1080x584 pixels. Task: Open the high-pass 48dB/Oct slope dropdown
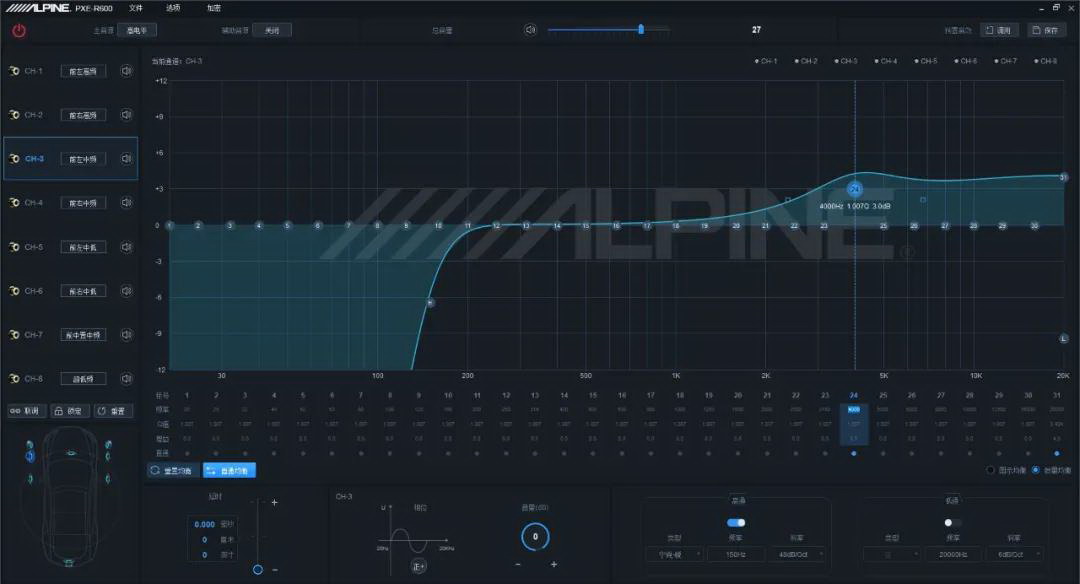click(798, 554)
